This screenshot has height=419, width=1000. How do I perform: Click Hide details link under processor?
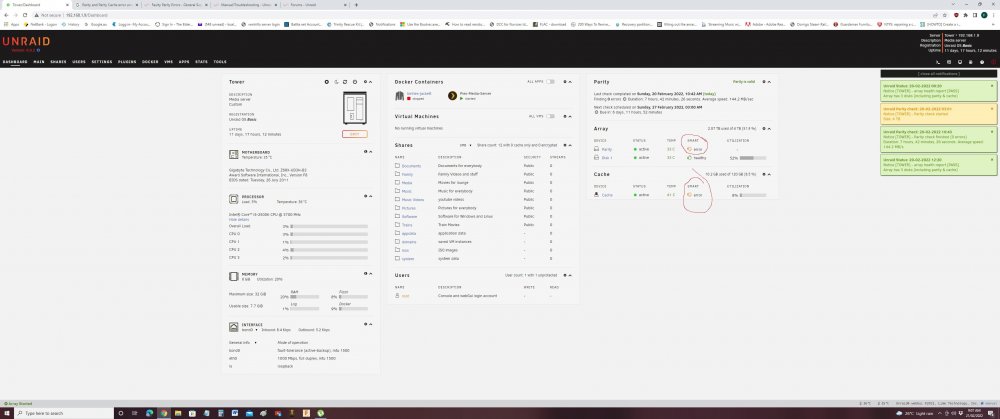click(239, 219)
